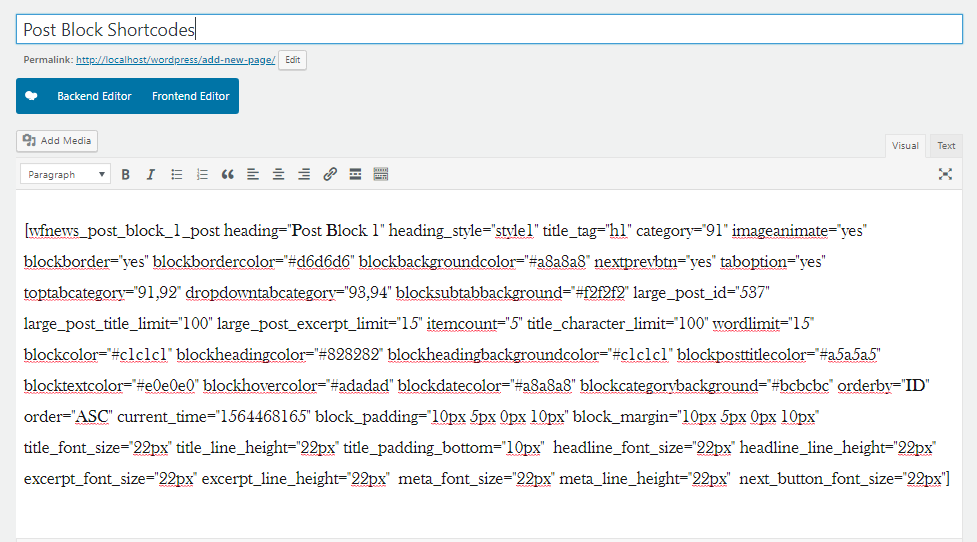This screenshot has height=542, width=977.
Task: Switch to the Visual editor tab
Action: tap(905, 146)
